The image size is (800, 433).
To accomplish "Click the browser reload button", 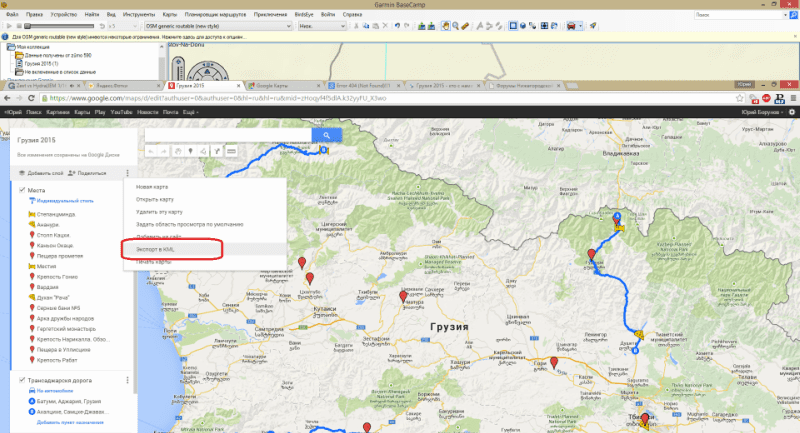I will tap(31, 98).
